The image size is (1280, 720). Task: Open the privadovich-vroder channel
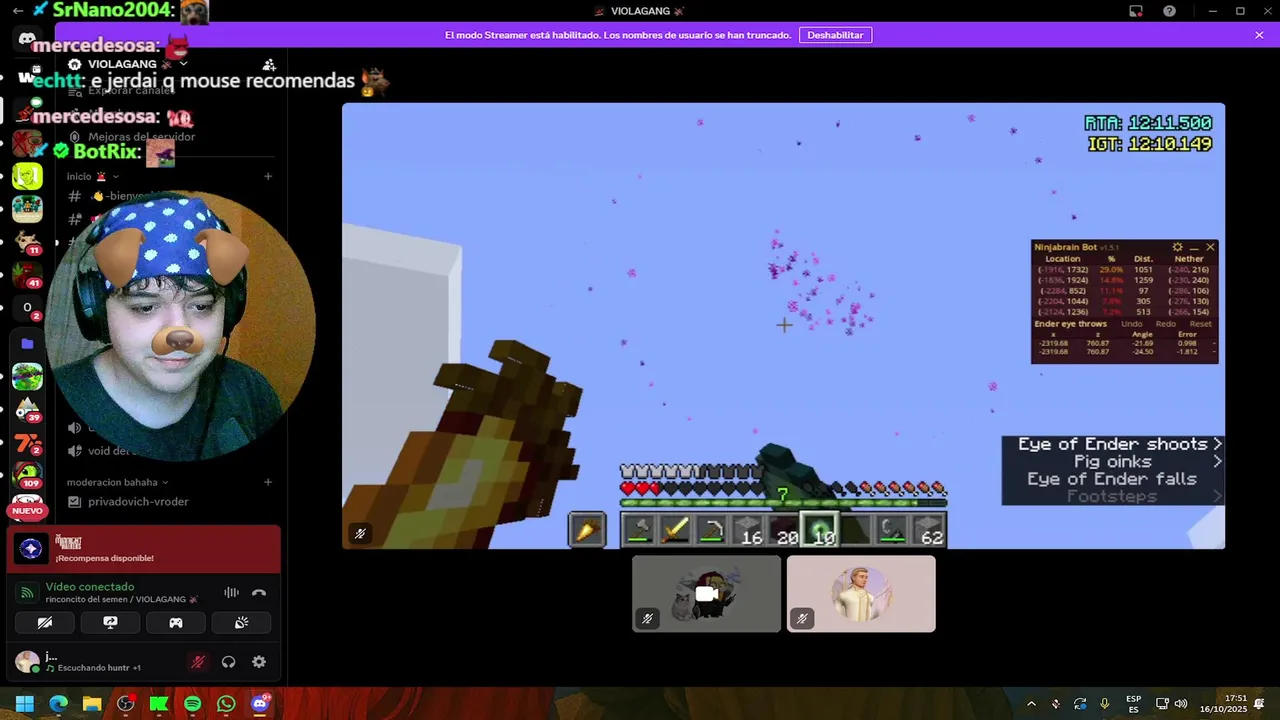tap(138, 502)
